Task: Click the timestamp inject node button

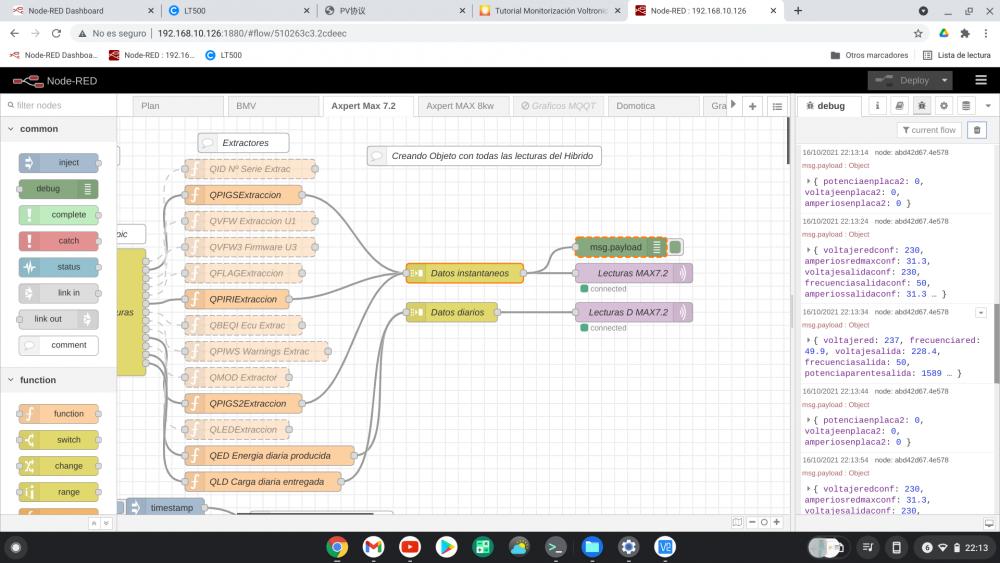Action: coord(121,508)
